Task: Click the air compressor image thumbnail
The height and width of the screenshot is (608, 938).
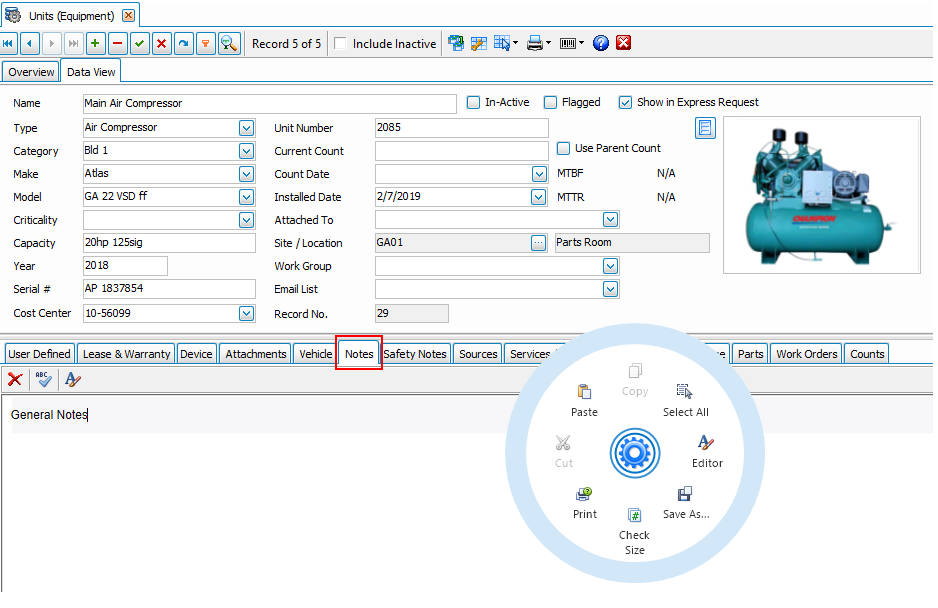Action: point(821,195)
